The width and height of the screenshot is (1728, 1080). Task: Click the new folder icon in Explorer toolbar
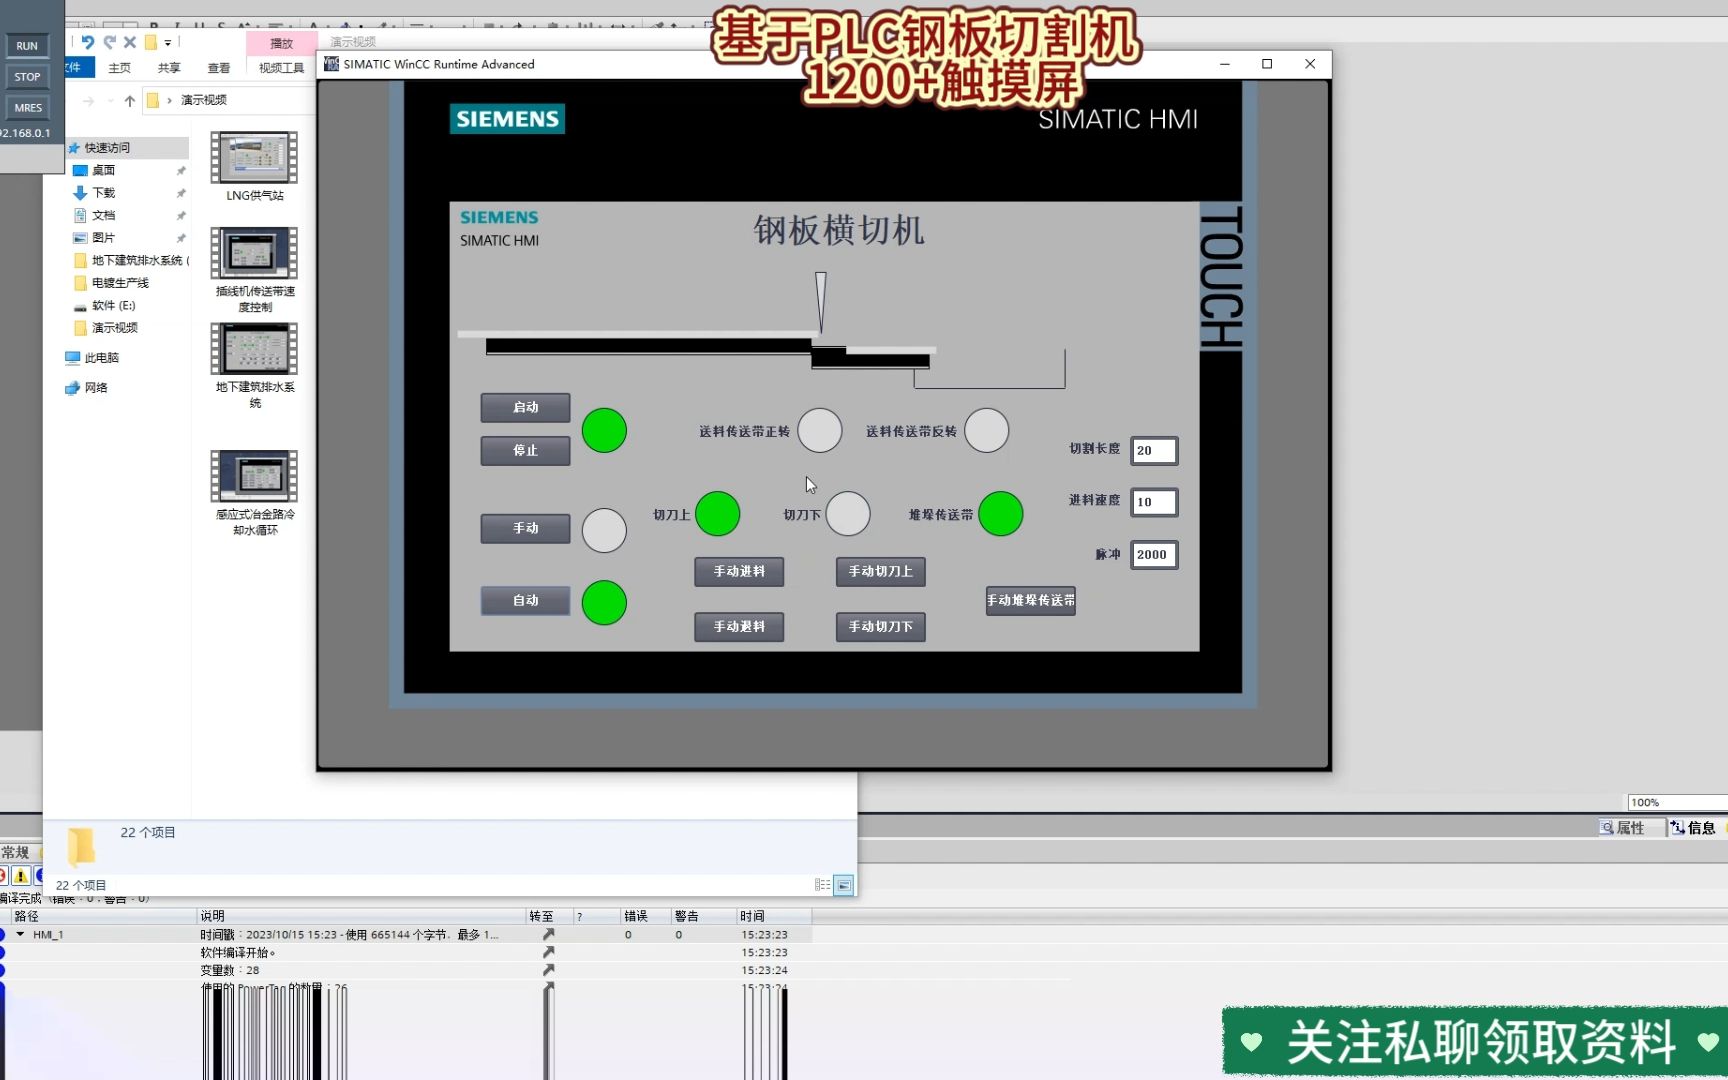pos(151,42)
